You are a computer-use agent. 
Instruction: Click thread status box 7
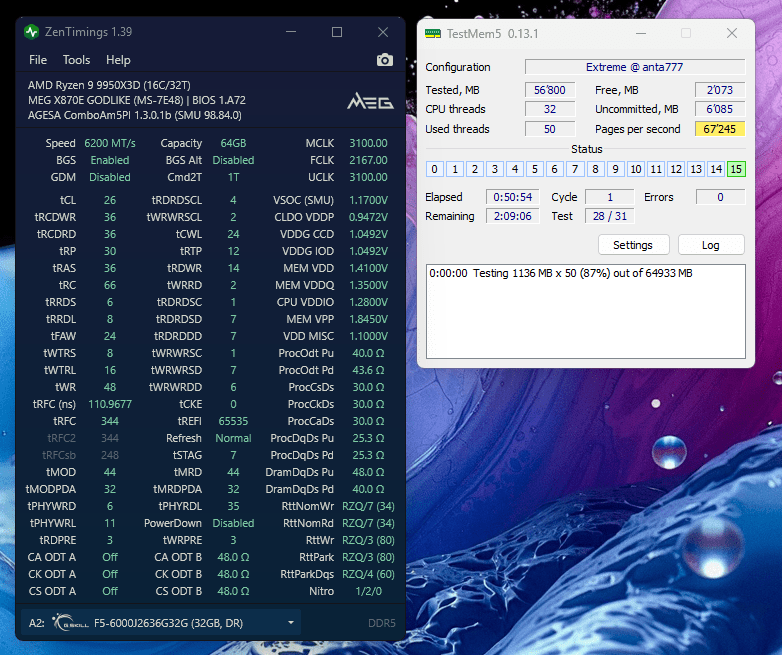pos(575,169)
